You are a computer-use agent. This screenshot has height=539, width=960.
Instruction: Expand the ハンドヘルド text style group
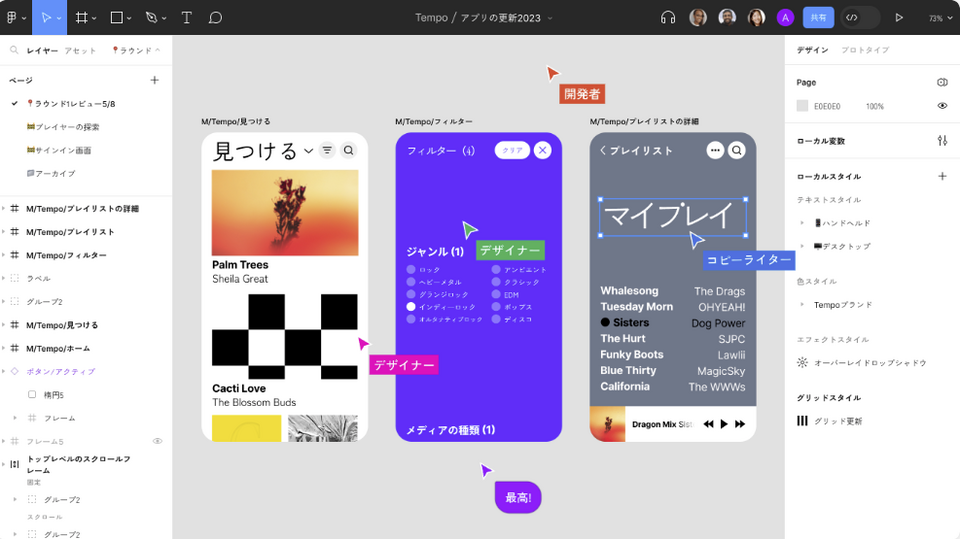(x=802, y=223)
